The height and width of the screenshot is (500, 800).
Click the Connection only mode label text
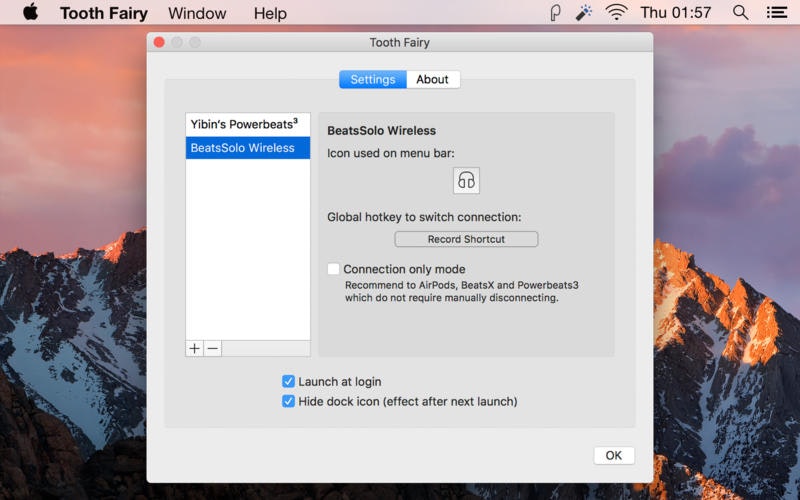tap(404, 269)
